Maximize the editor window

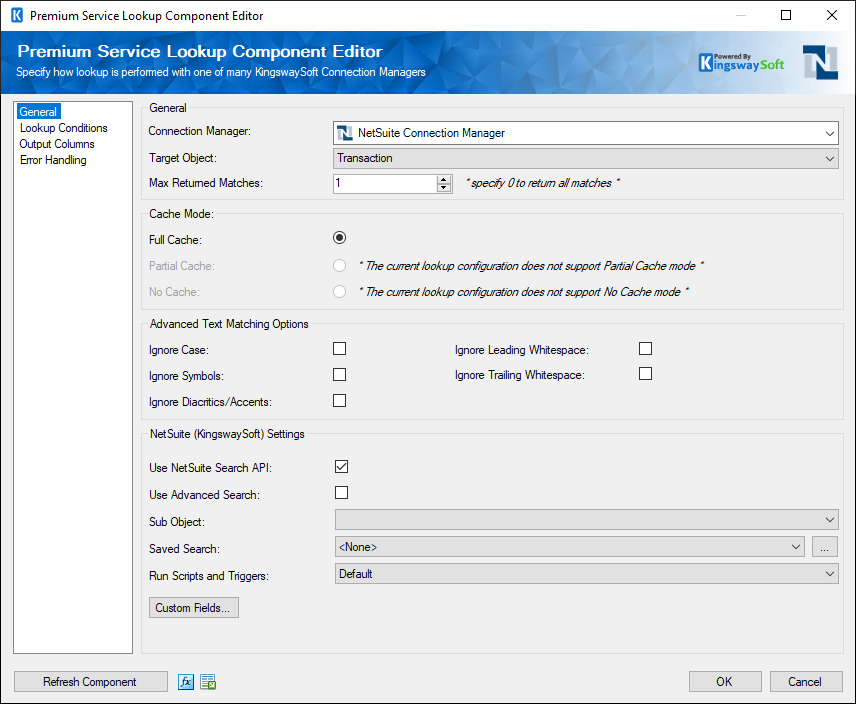point(786,15)
